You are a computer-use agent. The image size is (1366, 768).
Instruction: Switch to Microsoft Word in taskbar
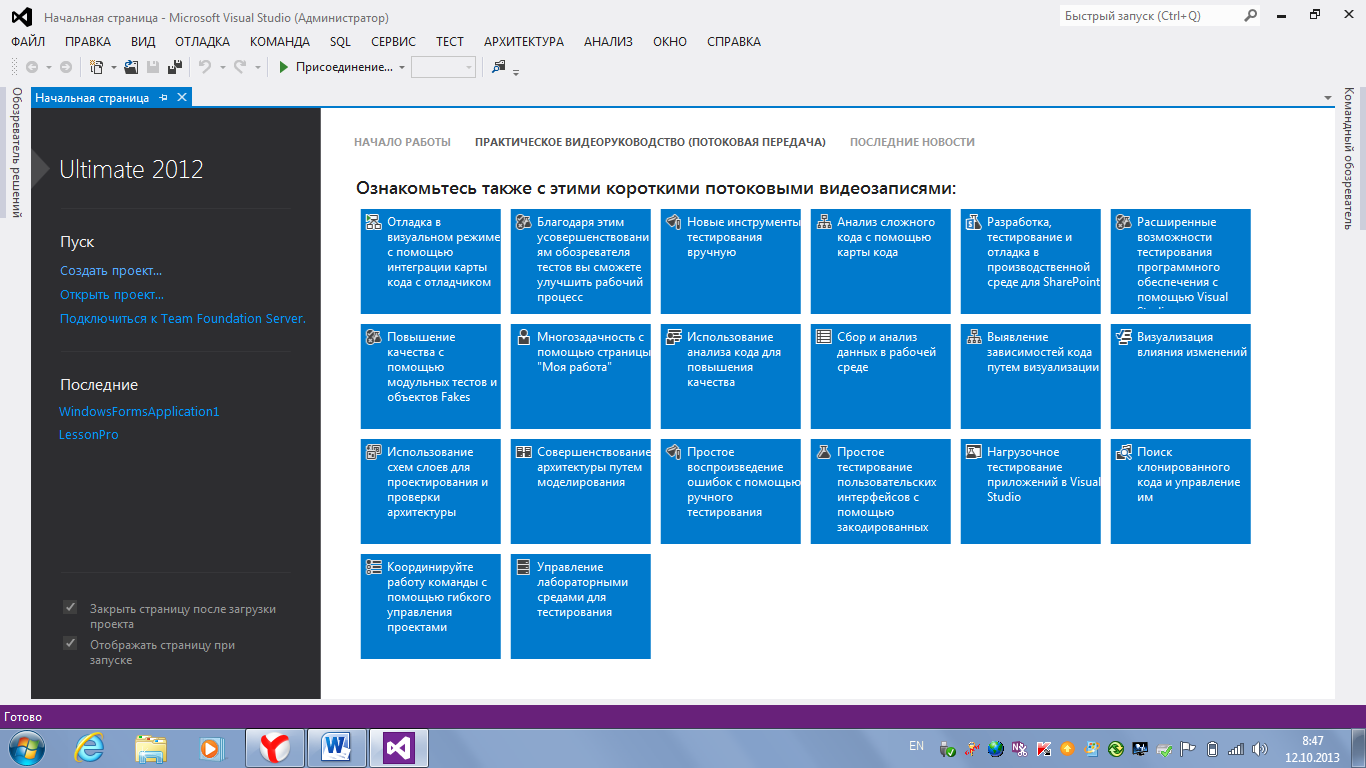[x=337, y=747]
